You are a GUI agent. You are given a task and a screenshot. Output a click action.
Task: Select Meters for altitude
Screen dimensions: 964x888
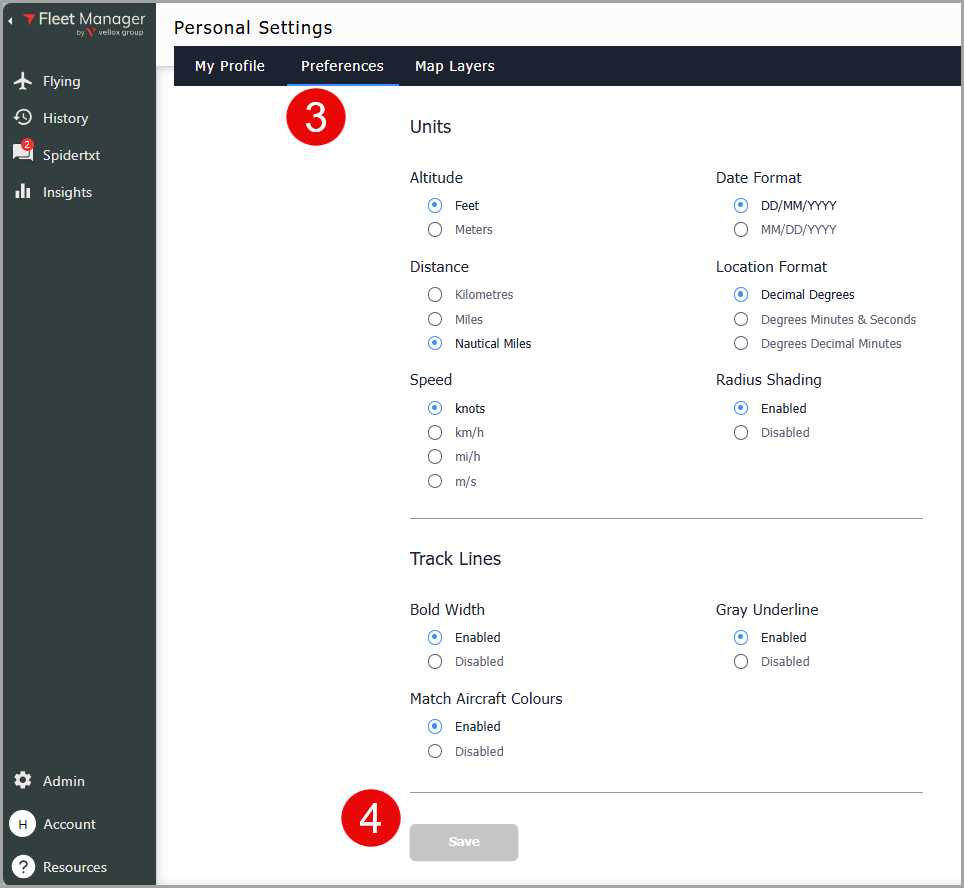(x=435, y=230)
